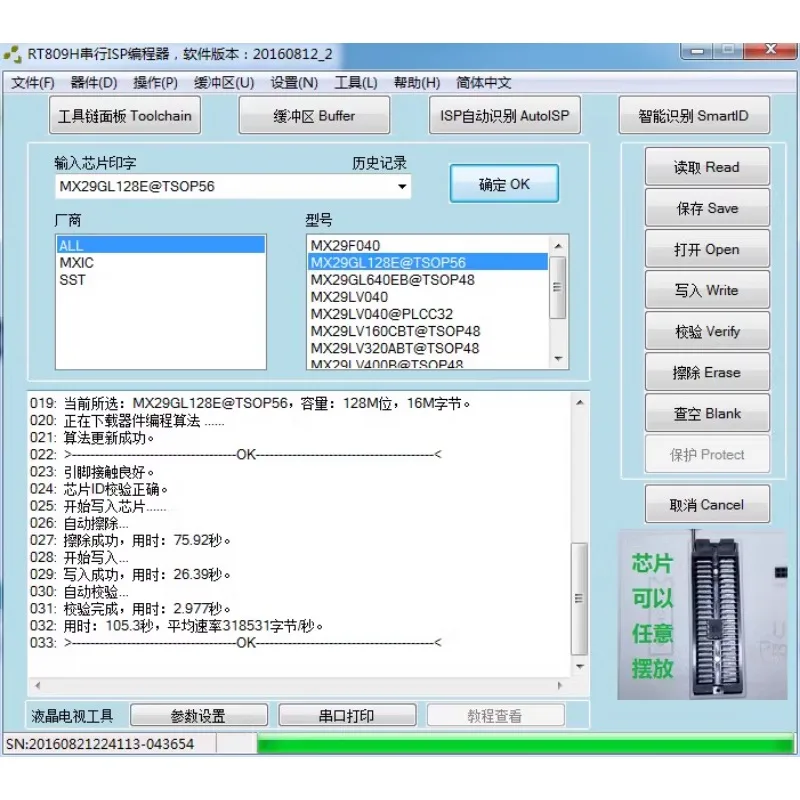This screenshot has height=800, width=800.
Task: Click log panel scroll up arrow
Action: [580, 402]
